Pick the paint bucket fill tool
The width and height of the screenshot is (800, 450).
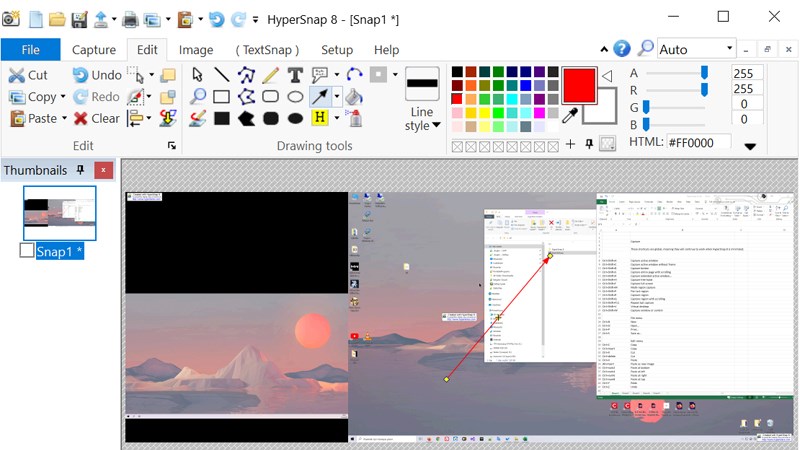coord(354,96)
